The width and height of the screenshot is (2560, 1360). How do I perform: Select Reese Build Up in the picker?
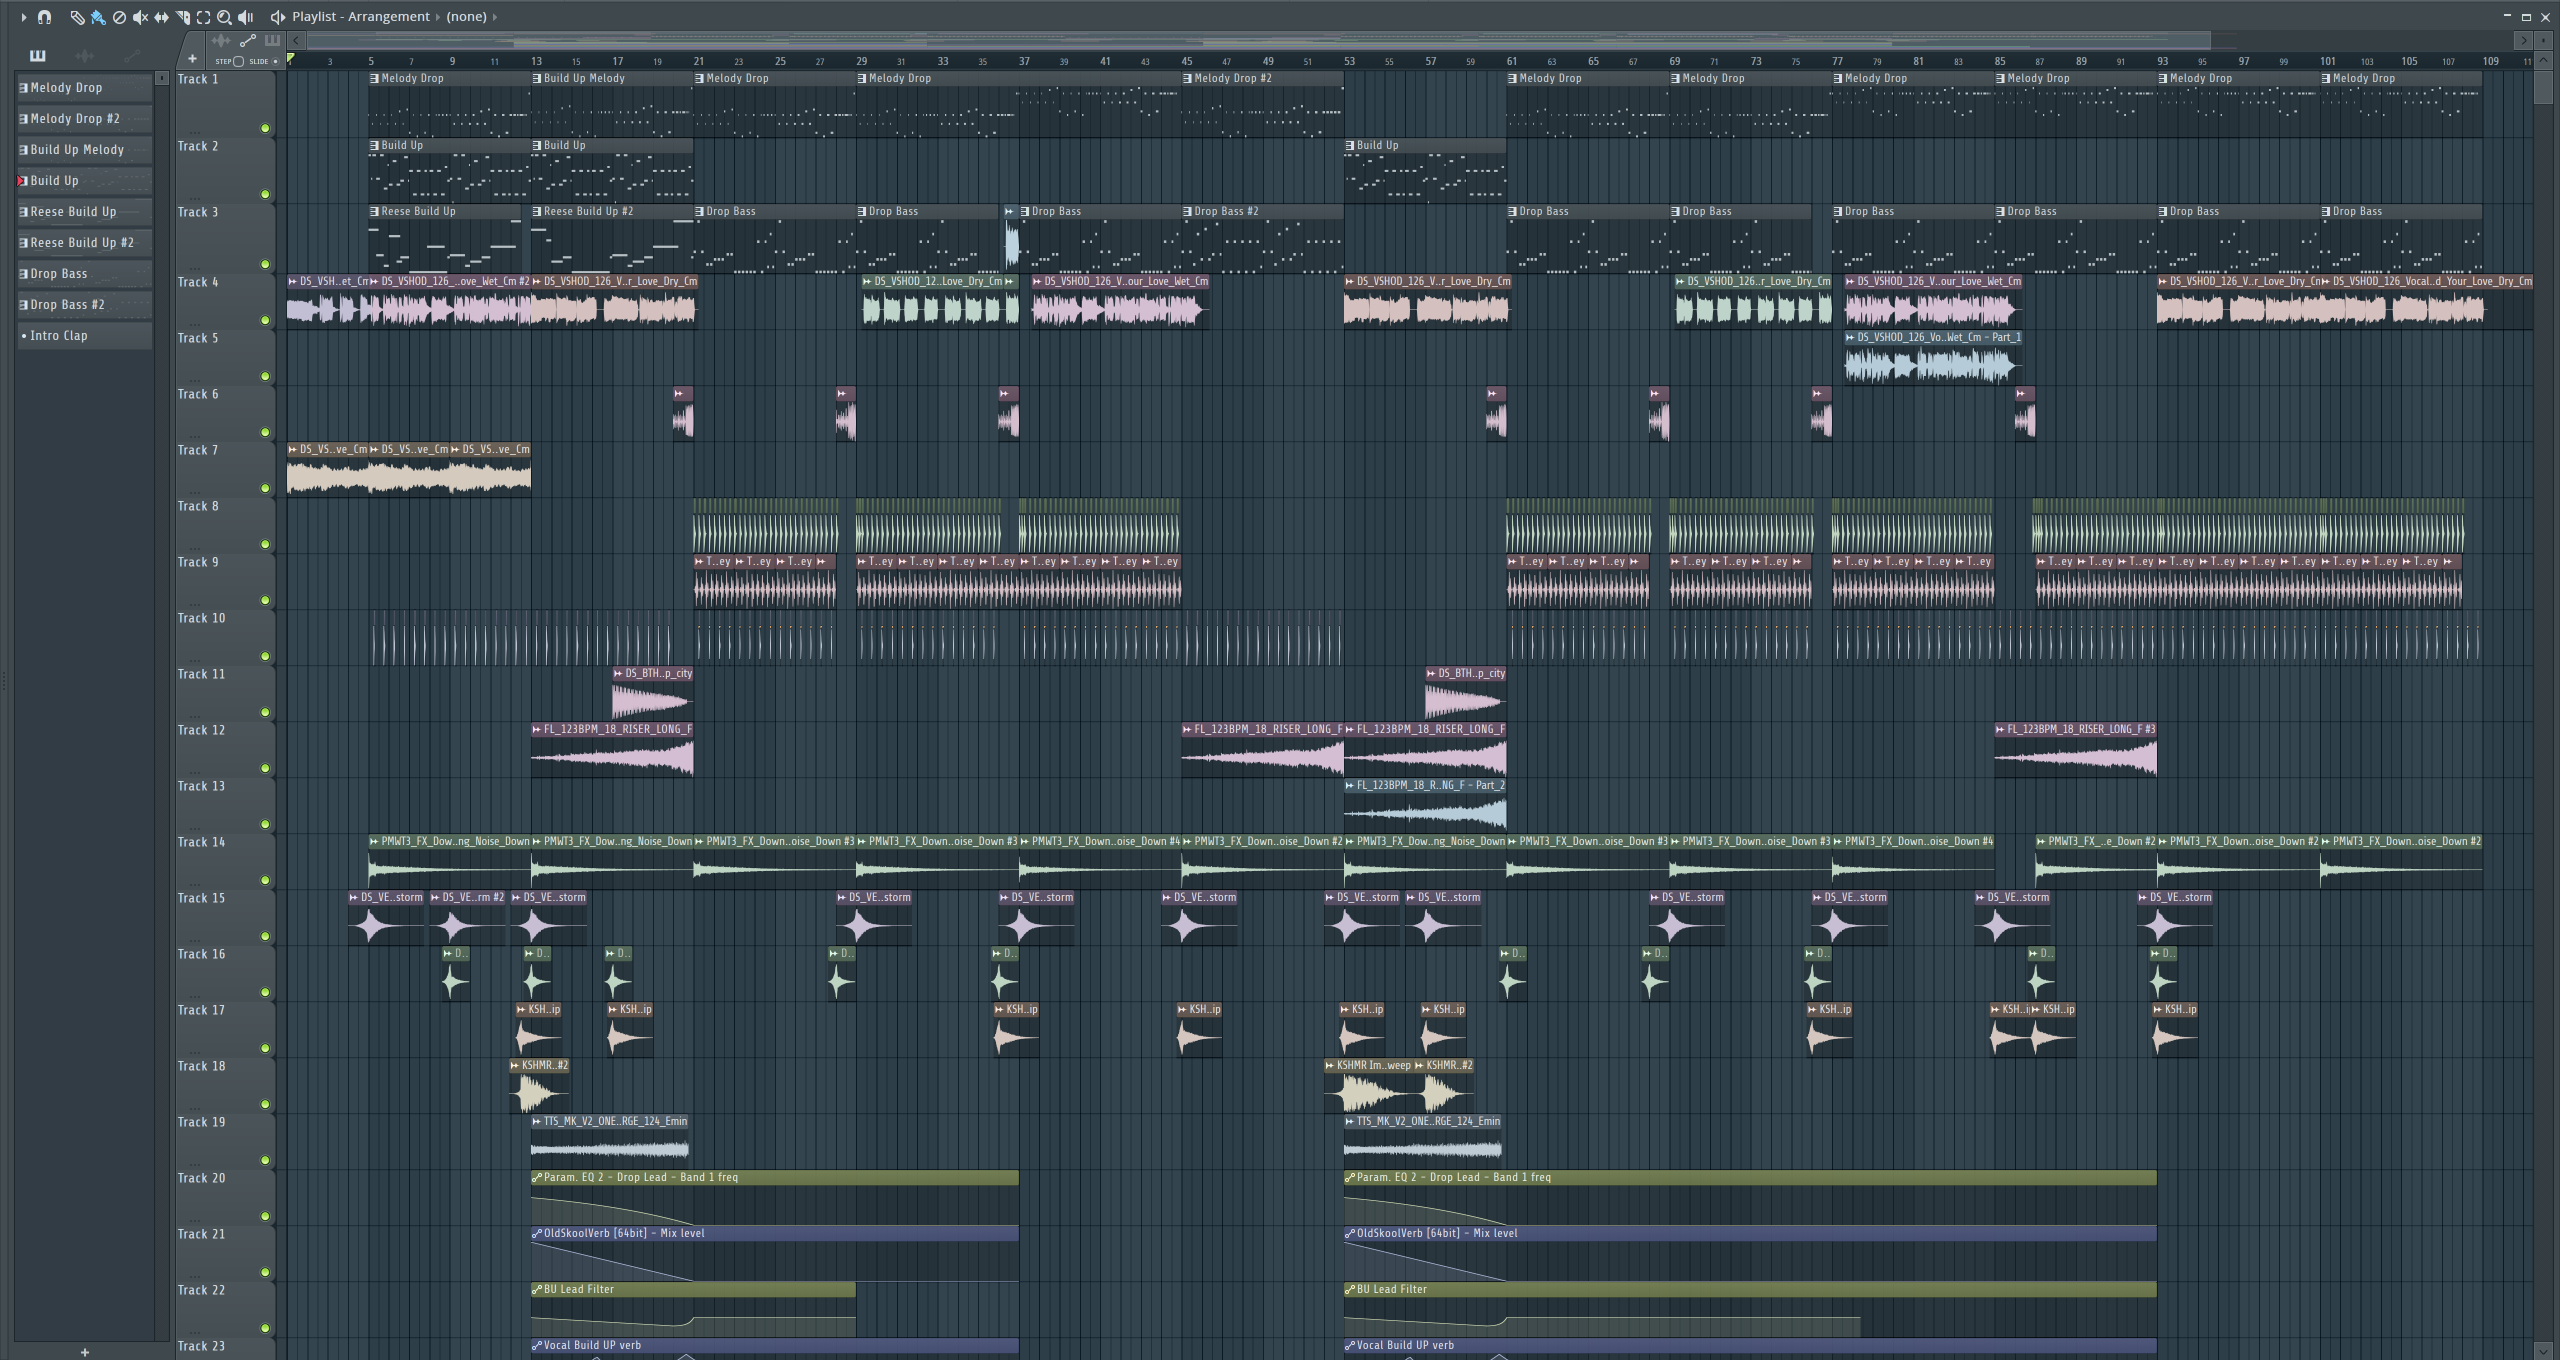pyautogui.click(x=85, y=212)
